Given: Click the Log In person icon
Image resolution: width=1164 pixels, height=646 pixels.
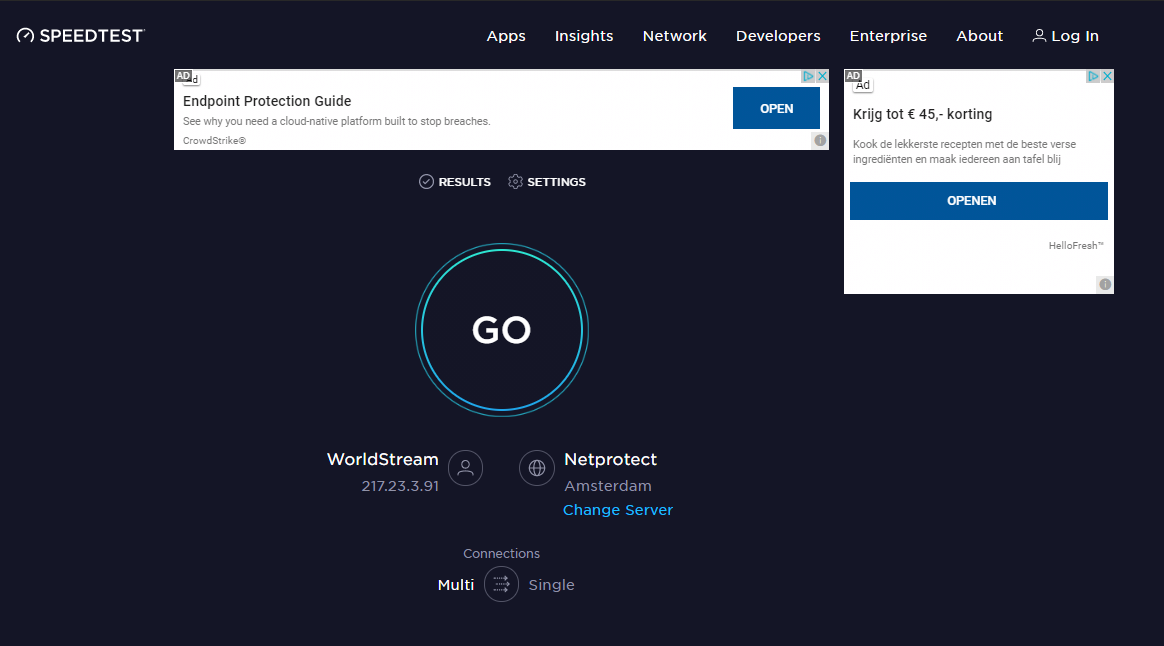Looking at the screenshot, I should pyautogui.click(x=1039, y=35).
